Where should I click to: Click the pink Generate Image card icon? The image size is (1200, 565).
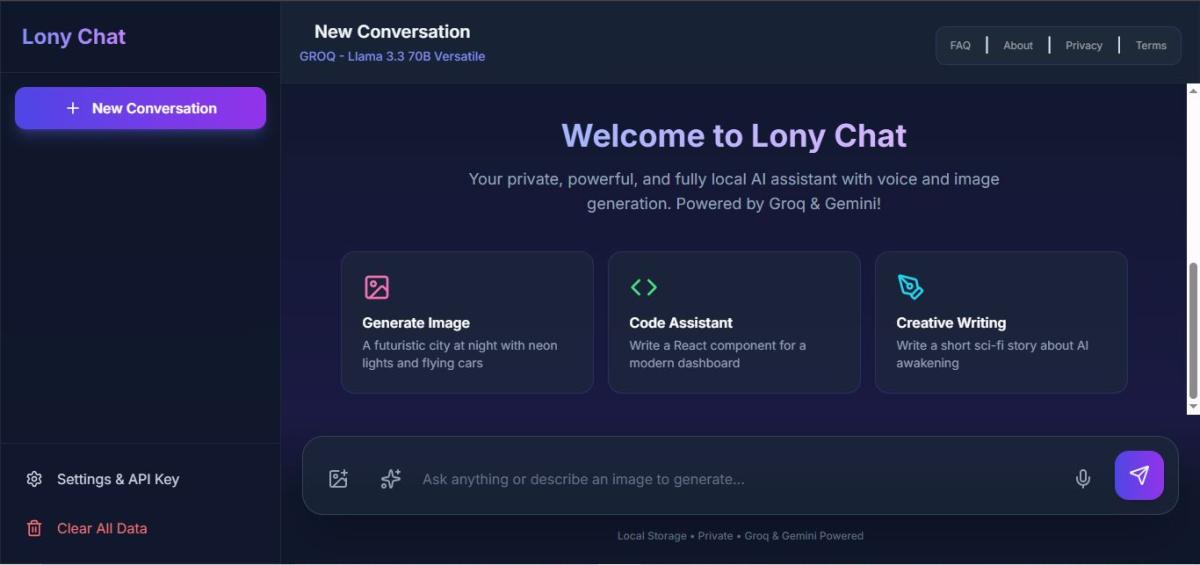click(x=376, y=288)
